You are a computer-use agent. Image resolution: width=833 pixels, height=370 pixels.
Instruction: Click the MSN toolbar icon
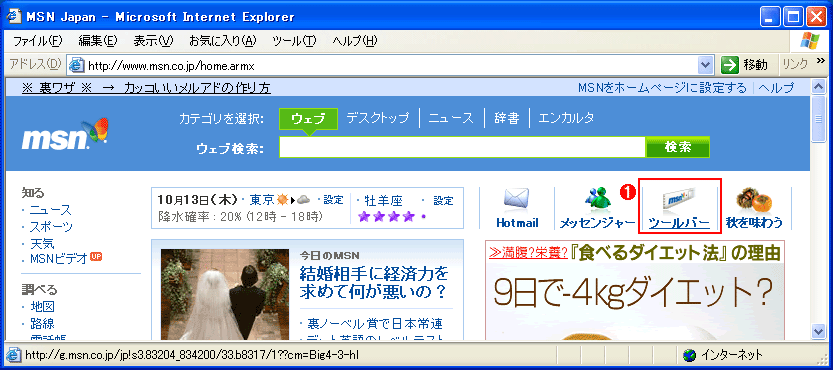[x=679, y=200]
